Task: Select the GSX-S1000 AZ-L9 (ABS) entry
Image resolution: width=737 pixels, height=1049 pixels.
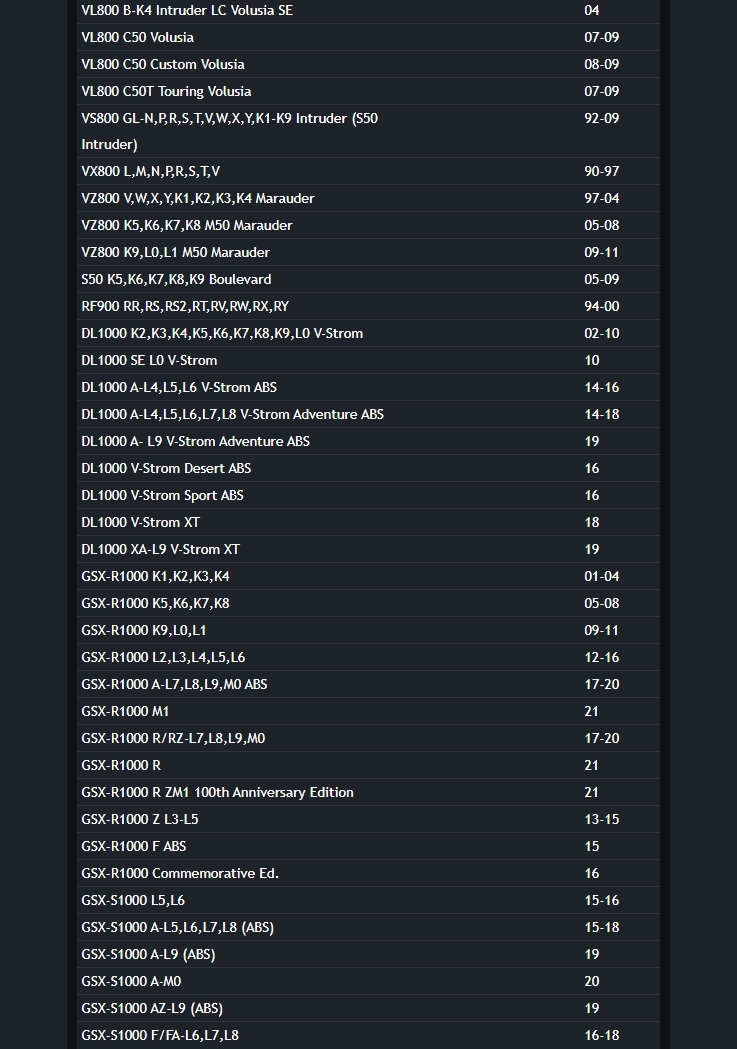Action: pos(152,1008)
